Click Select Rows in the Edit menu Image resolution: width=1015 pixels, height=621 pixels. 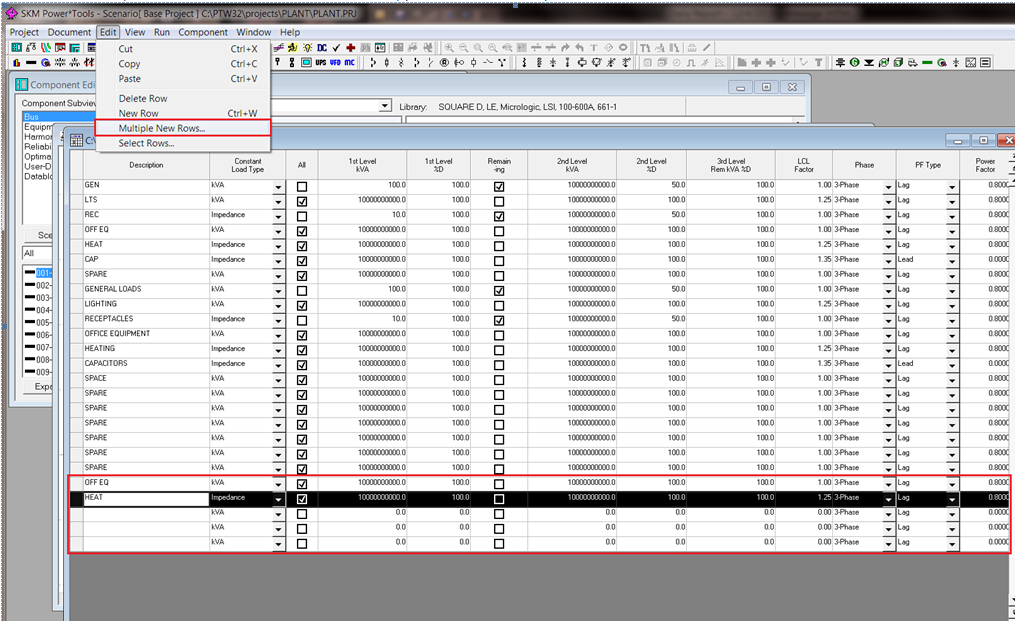click(146, 143)
